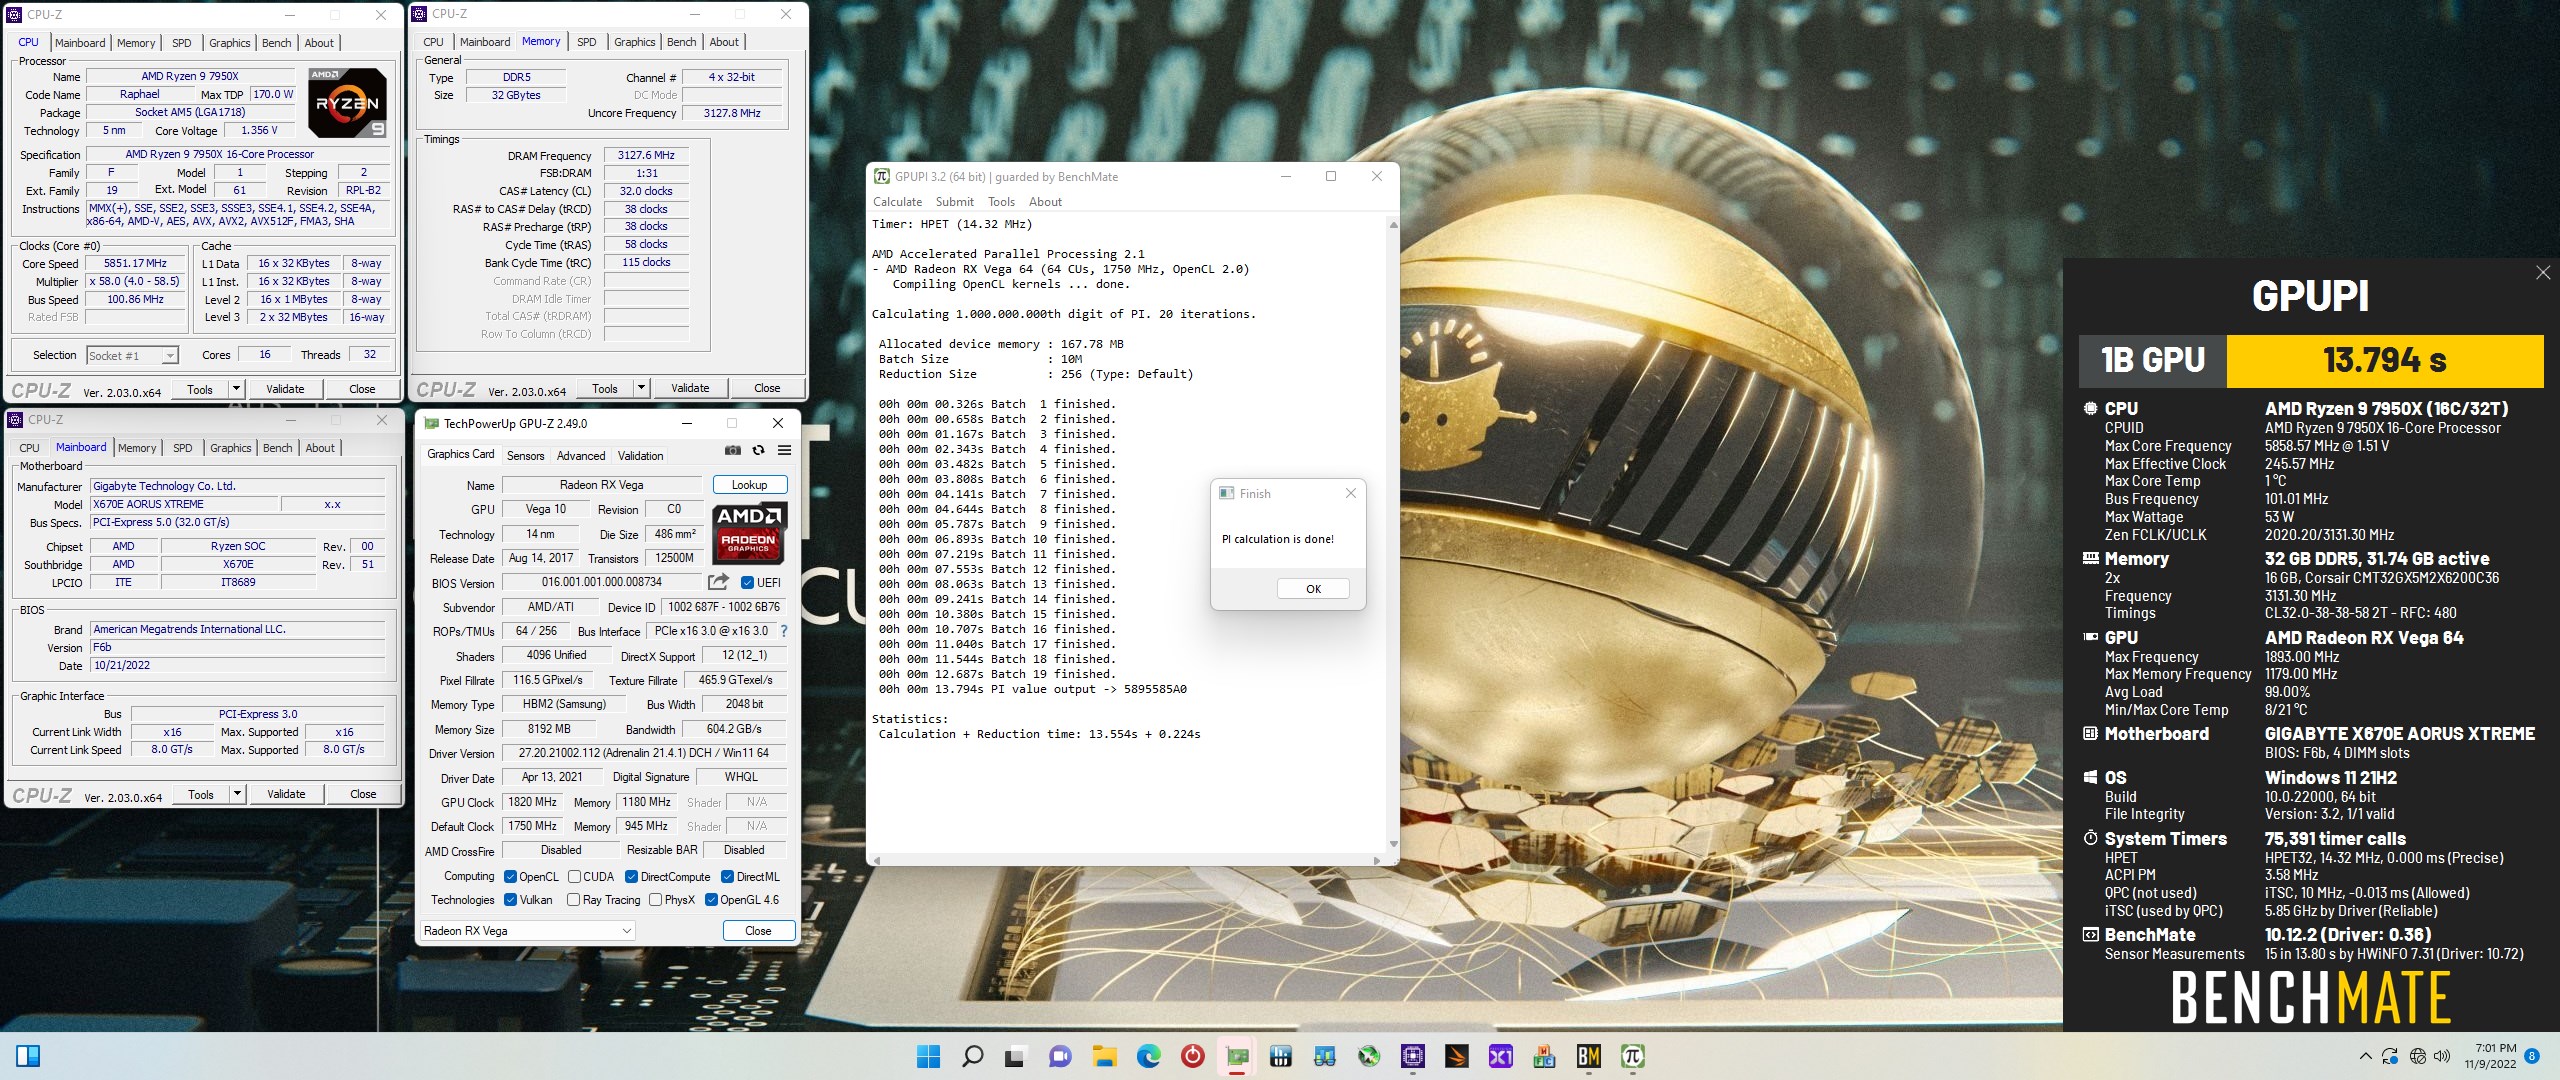Open the MFC blocks taskbar icon
The width and height of the screenshot is (2560, 1080).
click(1545, 1056)
